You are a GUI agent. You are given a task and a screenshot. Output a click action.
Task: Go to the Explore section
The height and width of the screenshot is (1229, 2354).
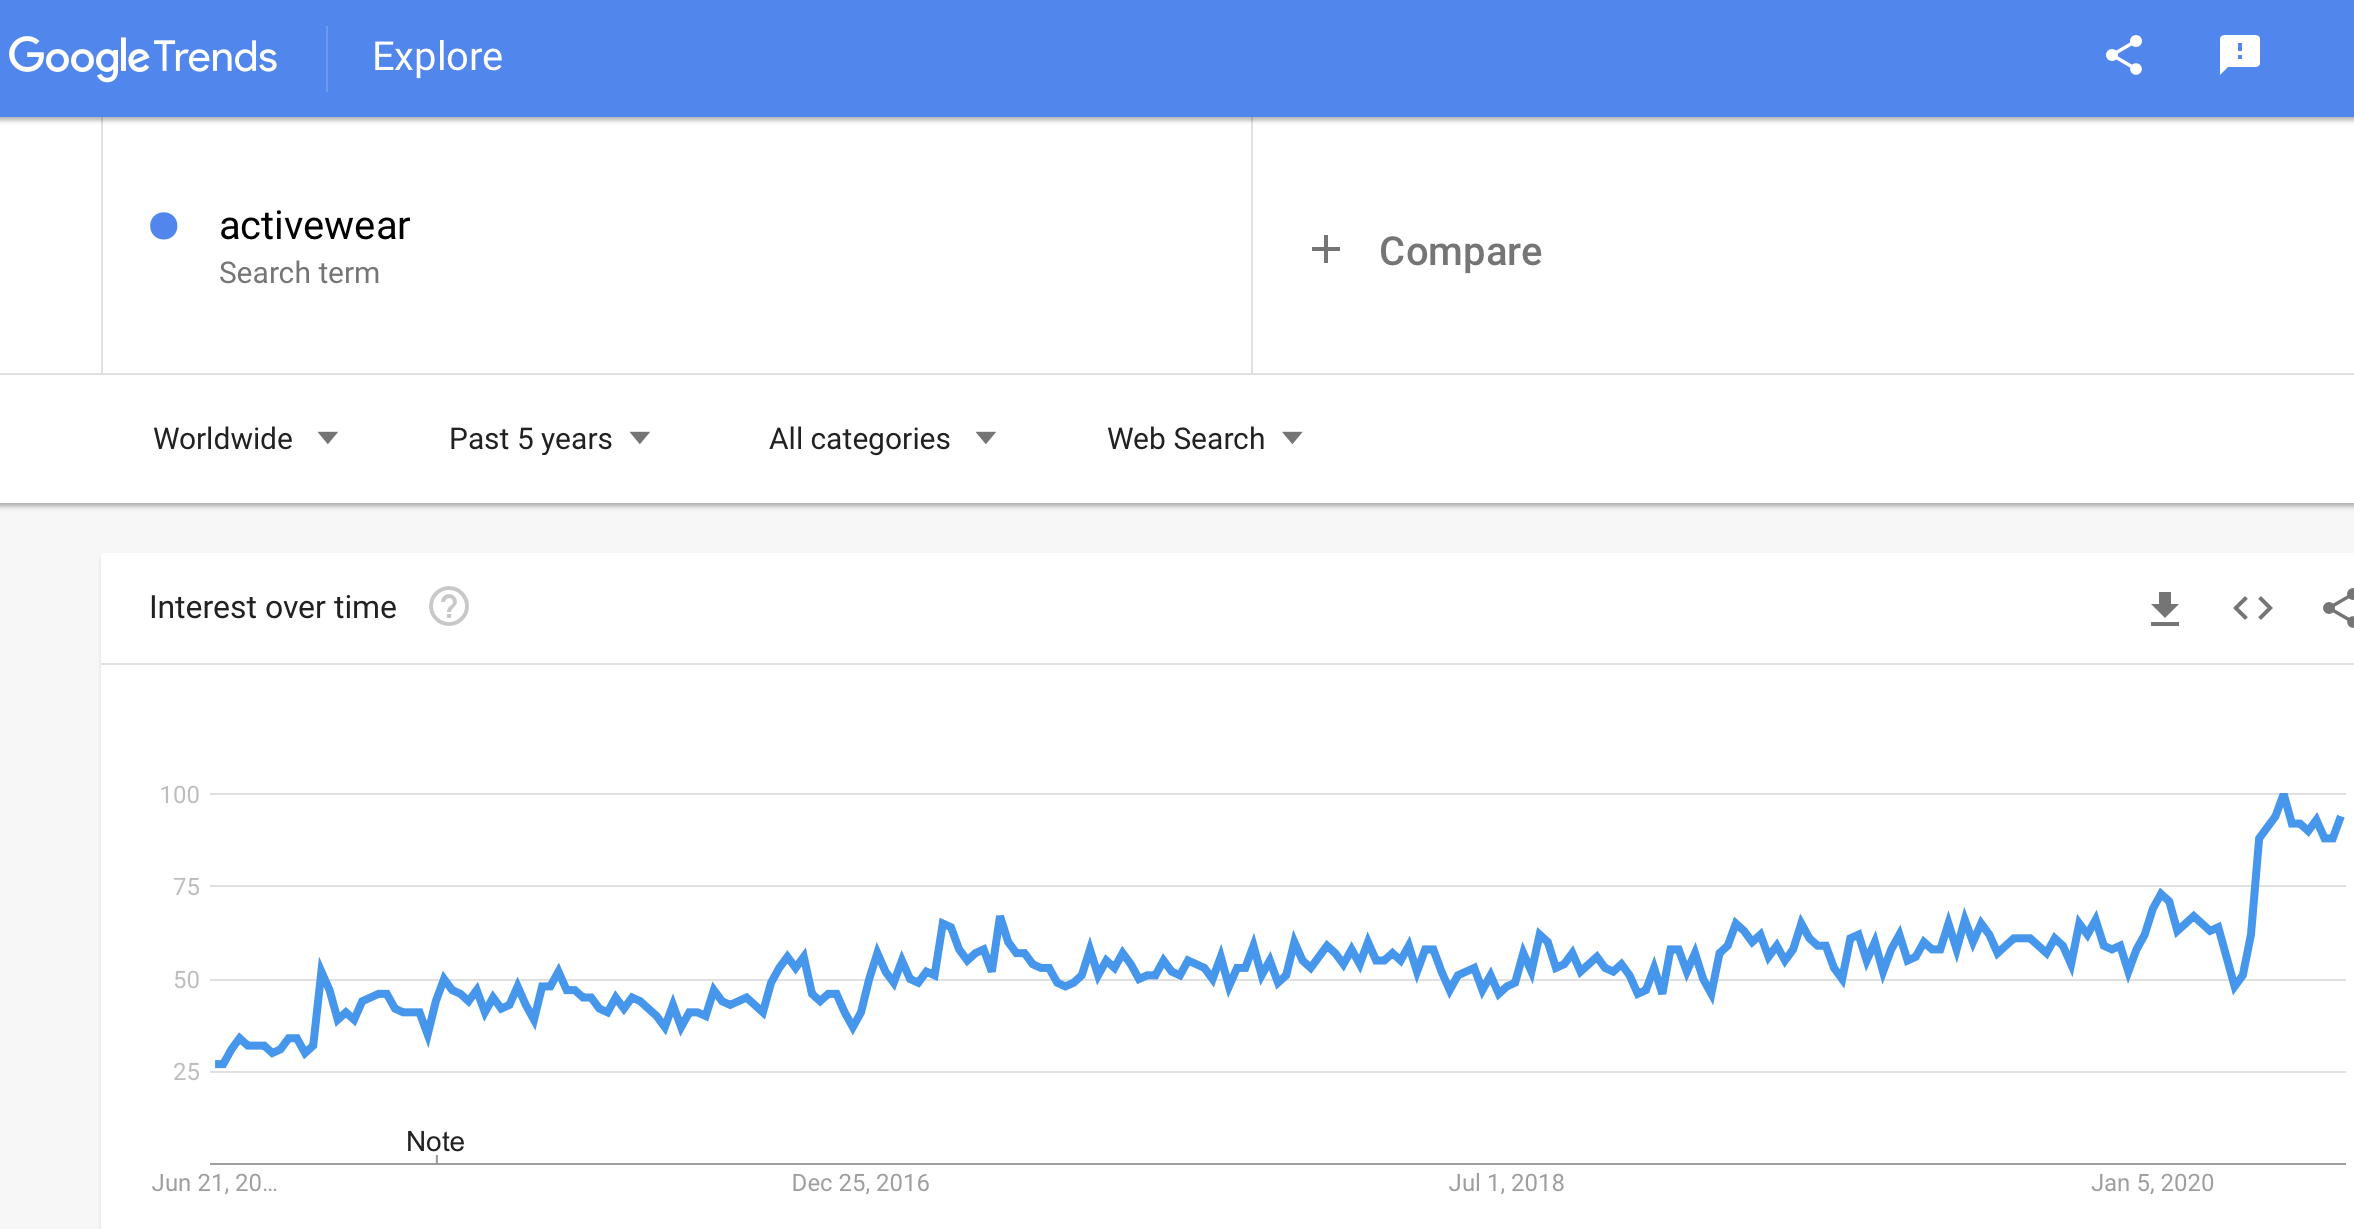[x=438, y=57]
